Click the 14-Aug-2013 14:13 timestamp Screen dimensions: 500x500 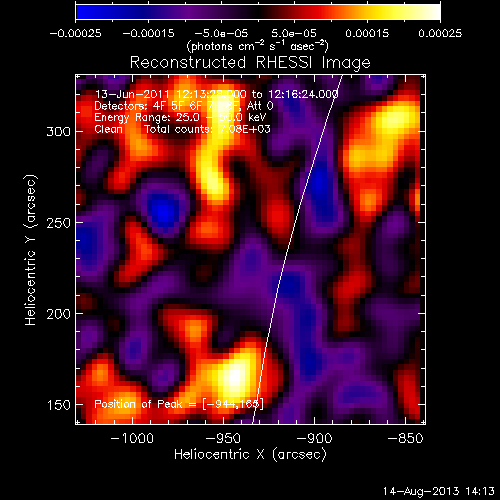[439, 491]
